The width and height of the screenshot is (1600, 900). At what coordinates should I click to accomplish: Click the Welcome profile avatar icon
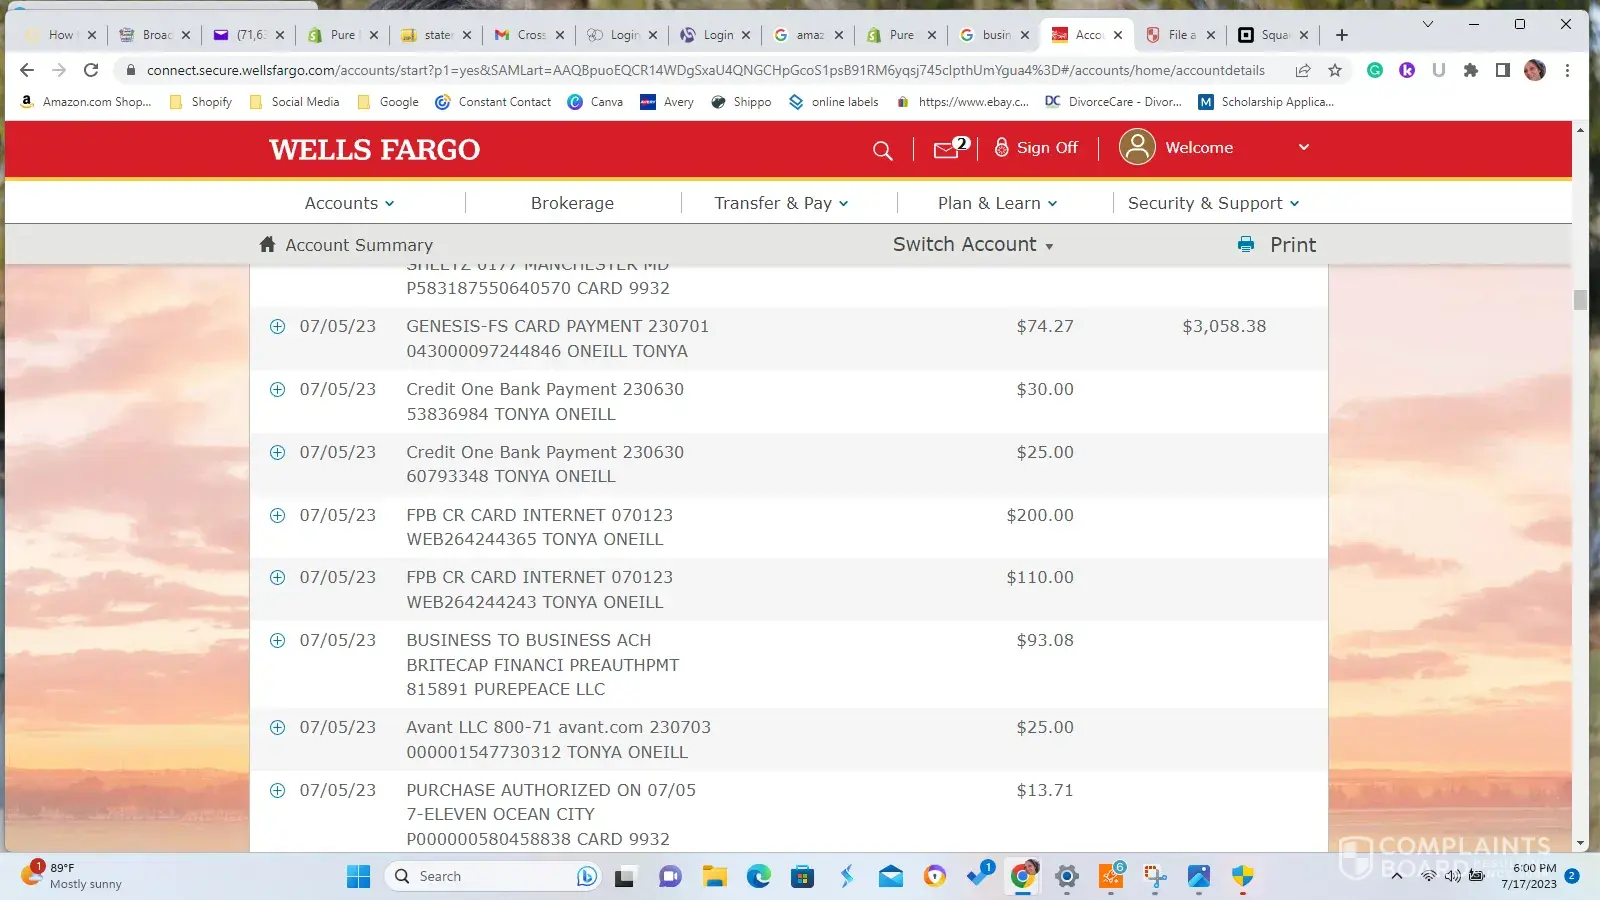point(1137,147)
